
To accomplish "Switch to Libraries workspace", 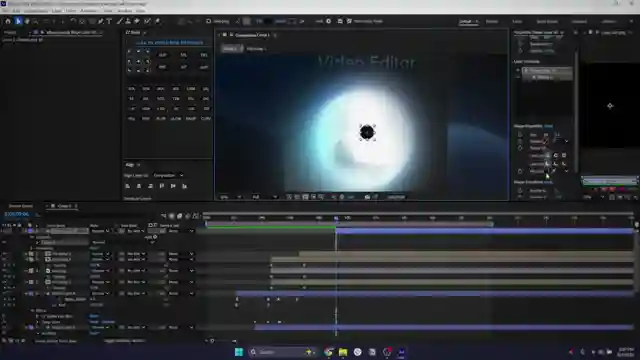I will pyautogui.click(x=609, y=21).
